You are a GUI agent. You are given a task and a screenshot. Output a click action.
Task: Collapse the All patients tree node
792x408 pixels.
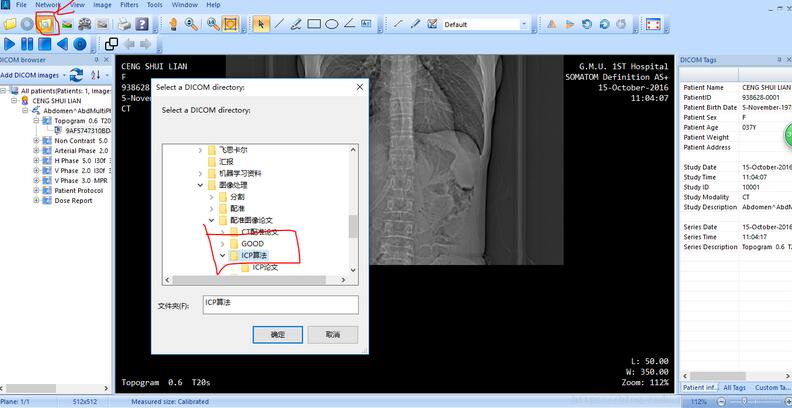point(4,91)
